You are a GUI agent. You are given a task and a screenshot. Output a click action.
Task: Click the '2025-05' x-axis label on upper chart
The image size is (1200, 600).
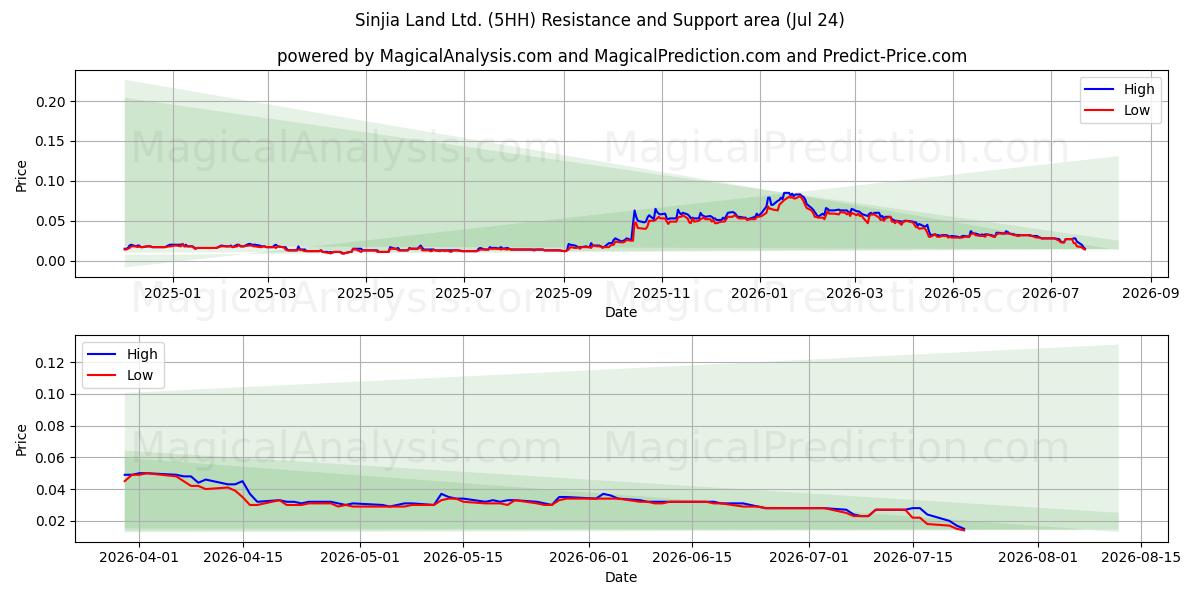[x=365, y=293]
